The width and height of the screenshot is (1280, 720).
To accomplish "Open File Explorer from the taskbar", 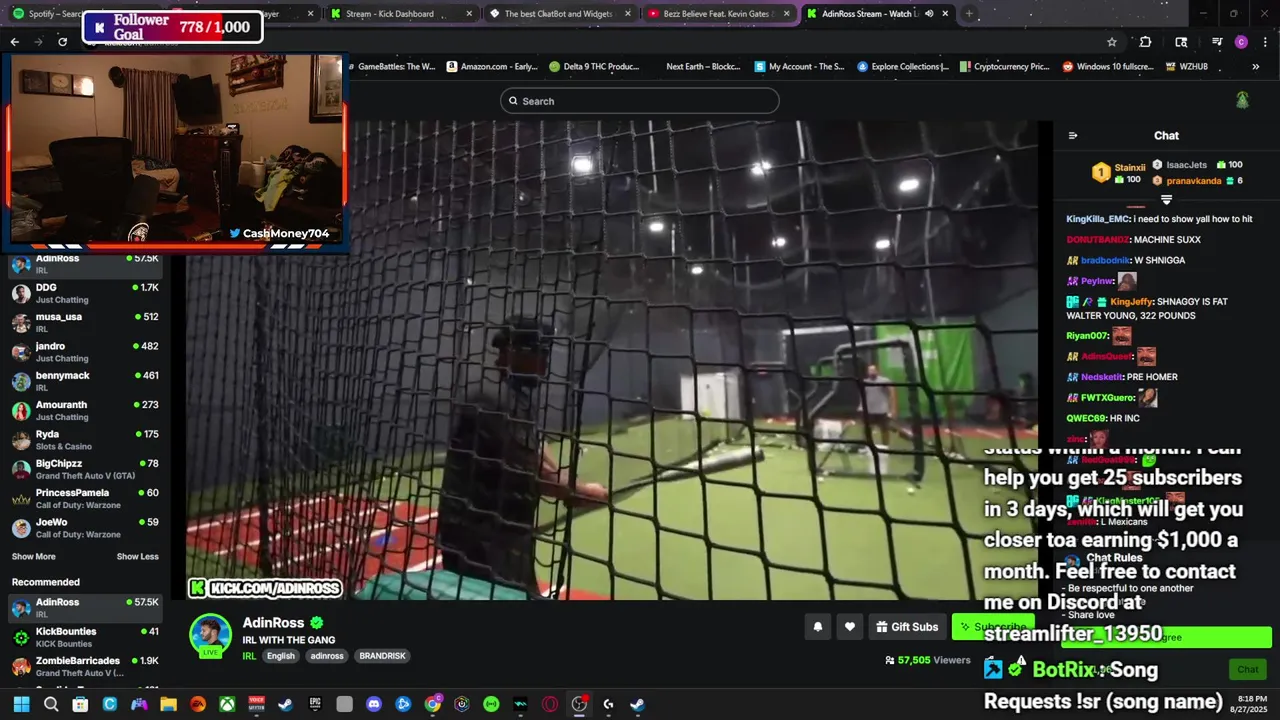I will (x=168, y=704).
